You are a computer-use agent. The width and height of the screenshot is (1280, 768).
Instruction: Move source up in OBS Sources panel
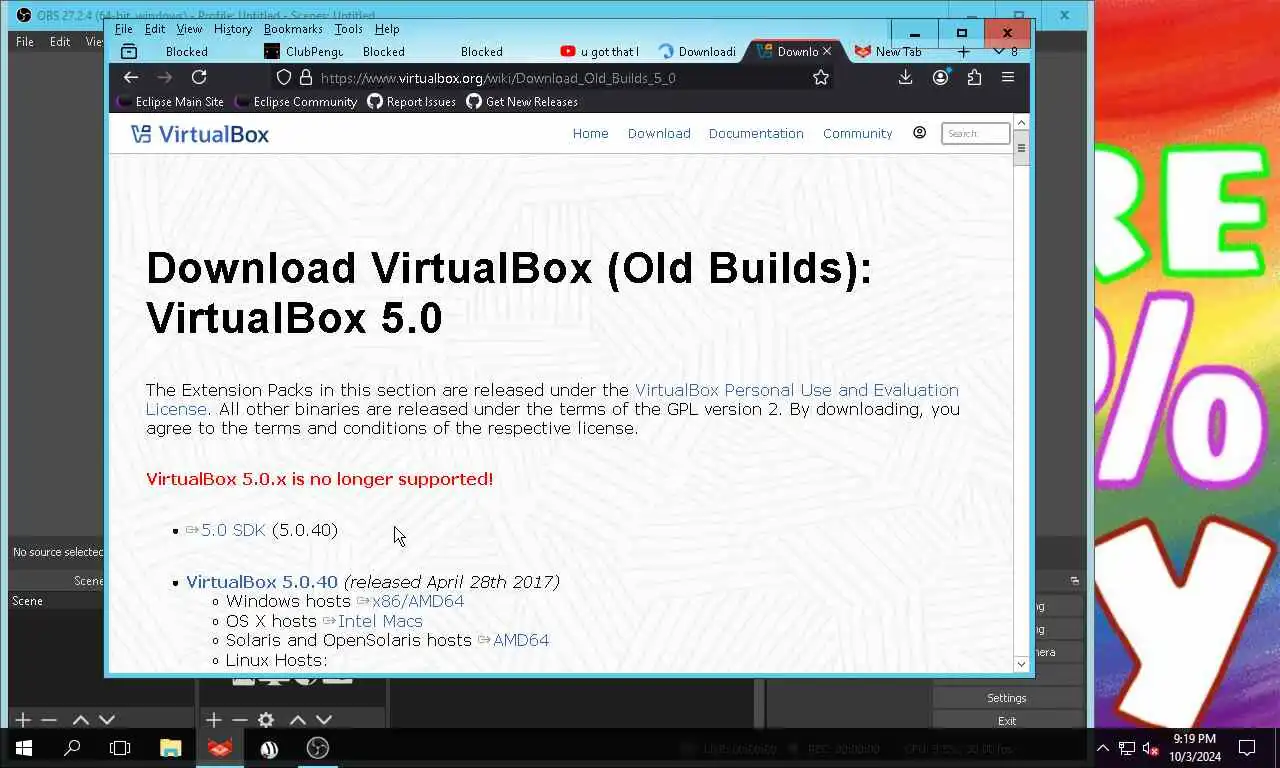[298, 720]
